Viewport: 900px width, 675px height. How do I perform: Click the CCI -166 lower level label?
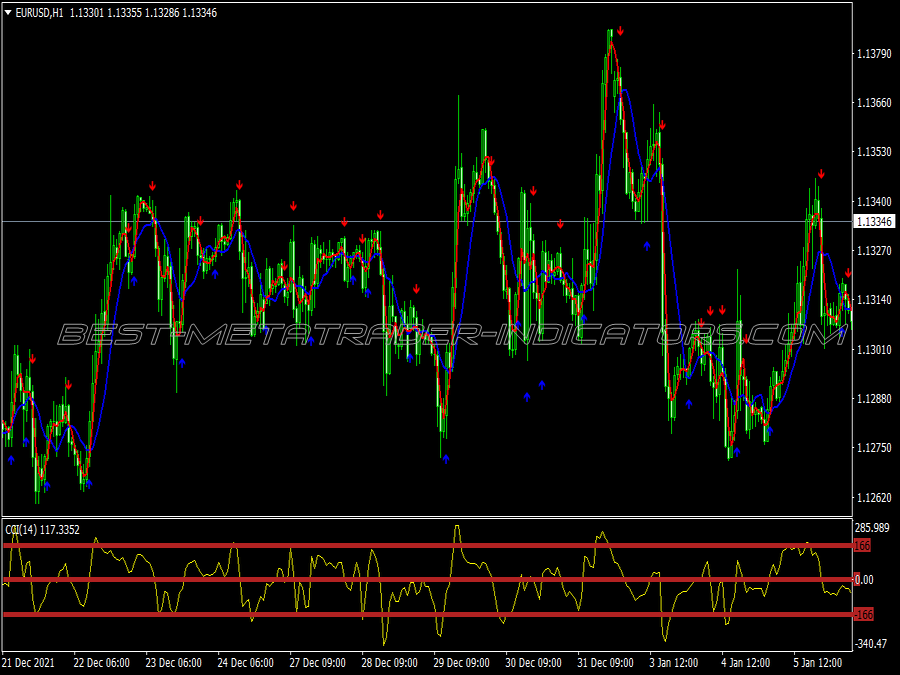coord(864,615)
